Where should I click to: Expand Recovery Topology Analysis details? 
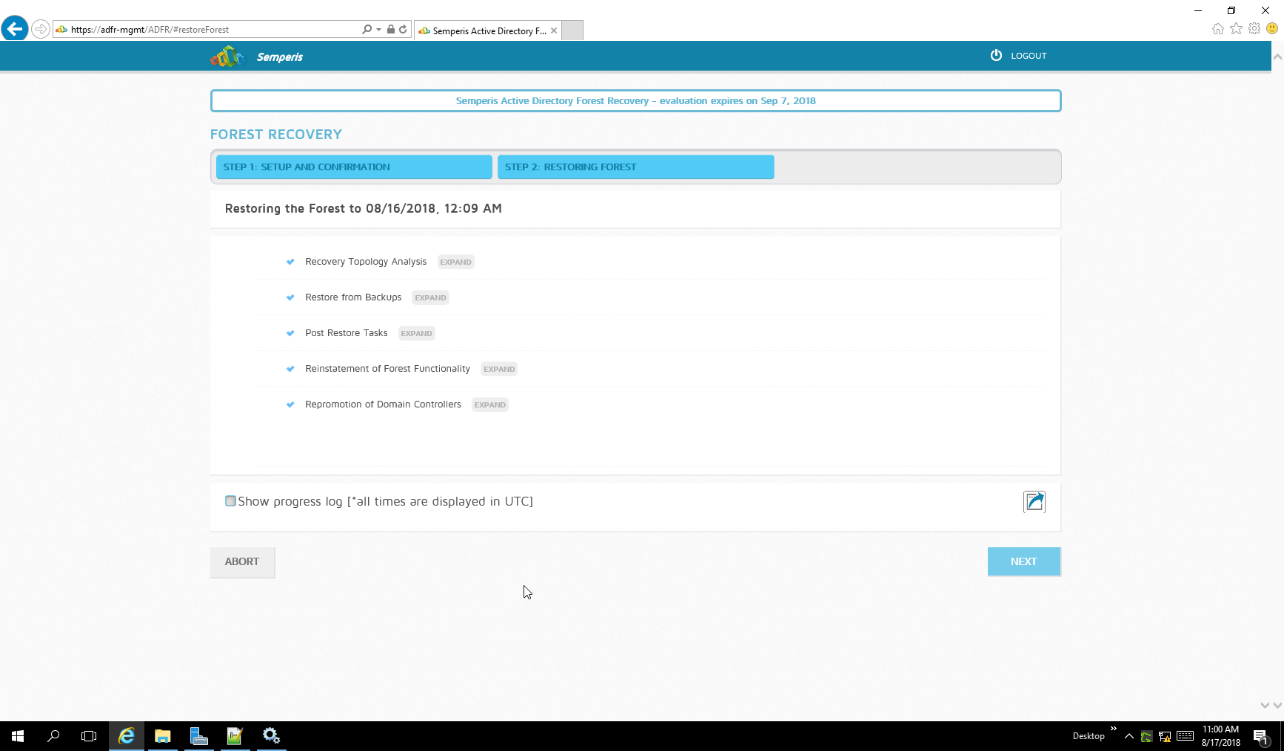tap(456, 262)
